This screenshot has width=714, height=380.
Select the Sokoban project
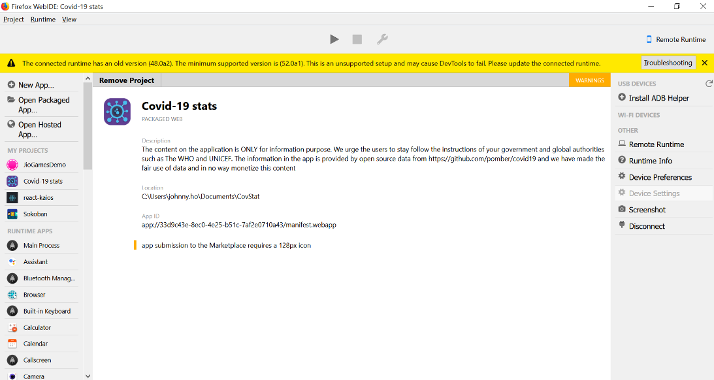[x=42, y=214]
